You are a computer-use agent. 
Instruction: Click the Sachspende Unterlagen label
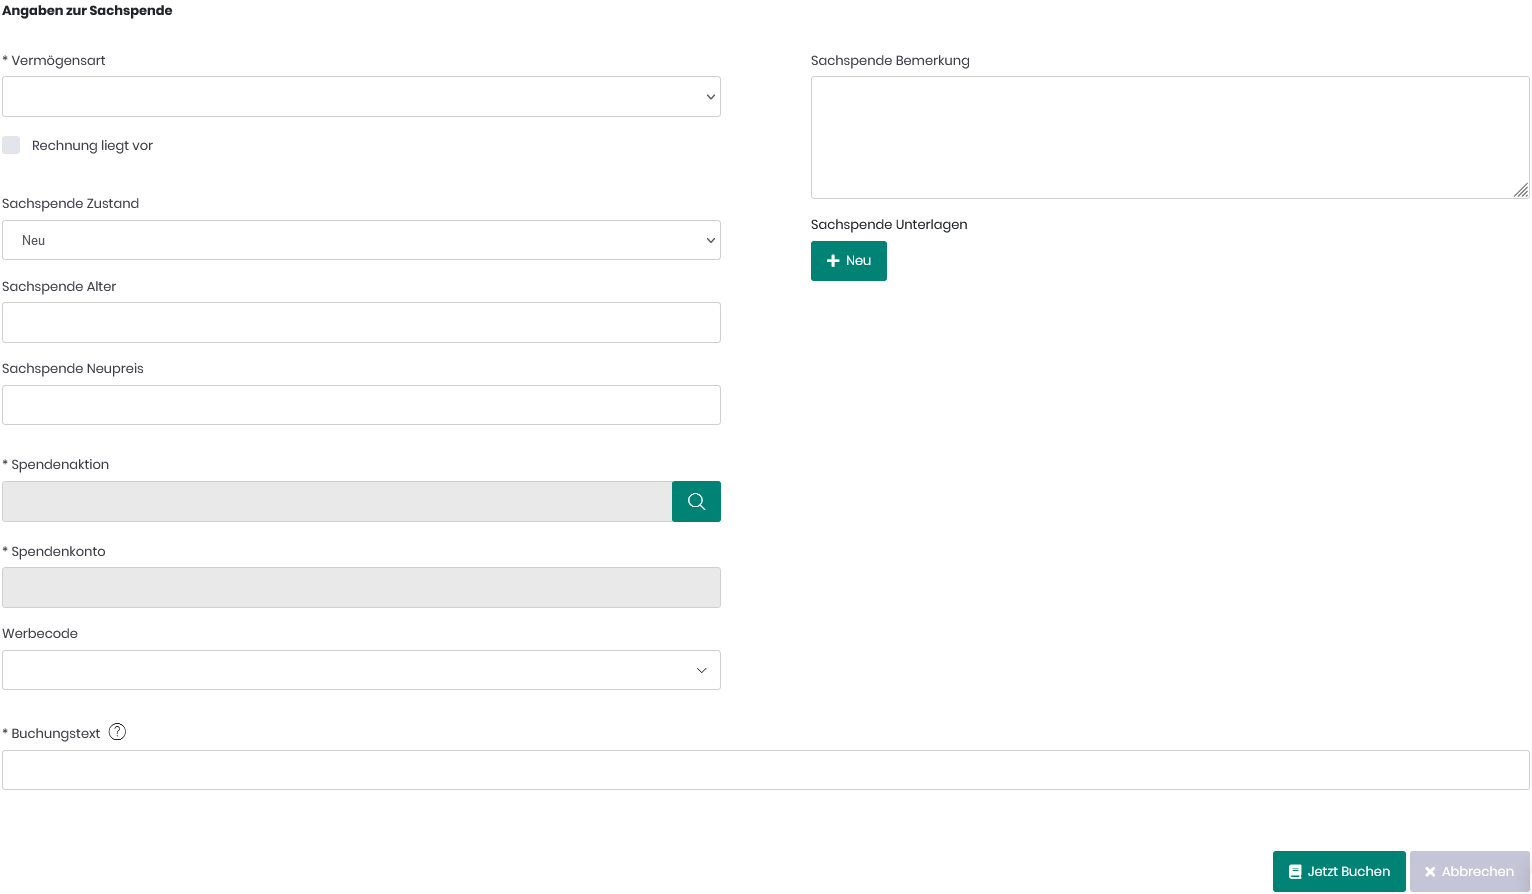[x=889, y=225]
